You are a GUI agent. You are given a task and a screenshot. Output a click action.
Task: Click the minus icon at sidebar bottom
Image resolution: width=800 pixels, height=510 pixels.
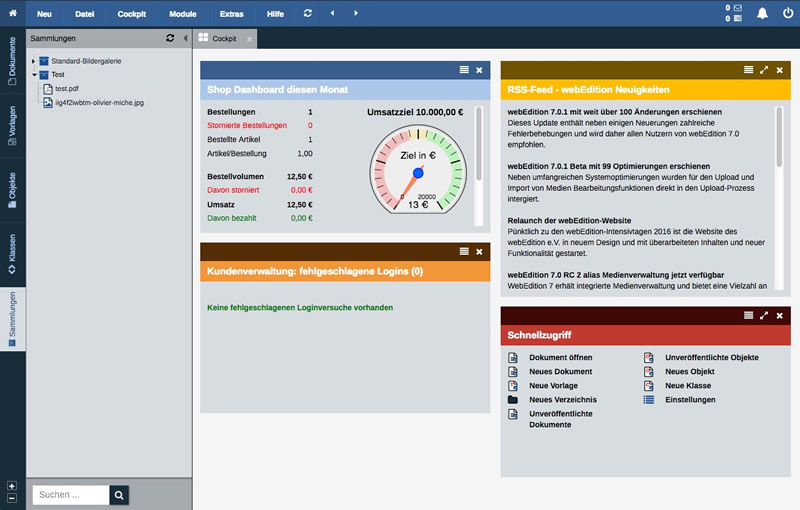click(12, 498)
